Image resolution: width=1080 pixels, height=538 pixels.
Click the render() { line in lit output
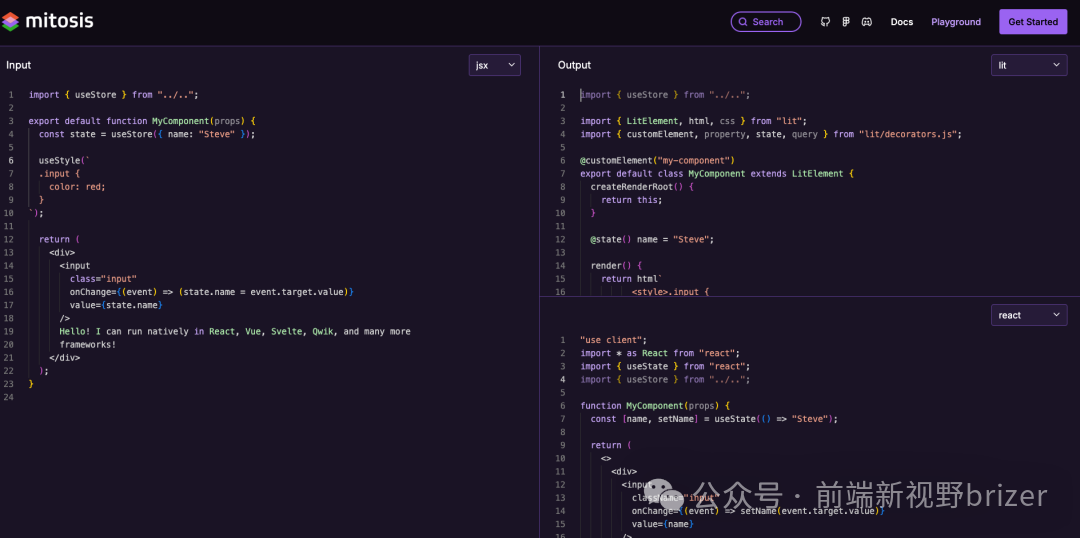616,265
